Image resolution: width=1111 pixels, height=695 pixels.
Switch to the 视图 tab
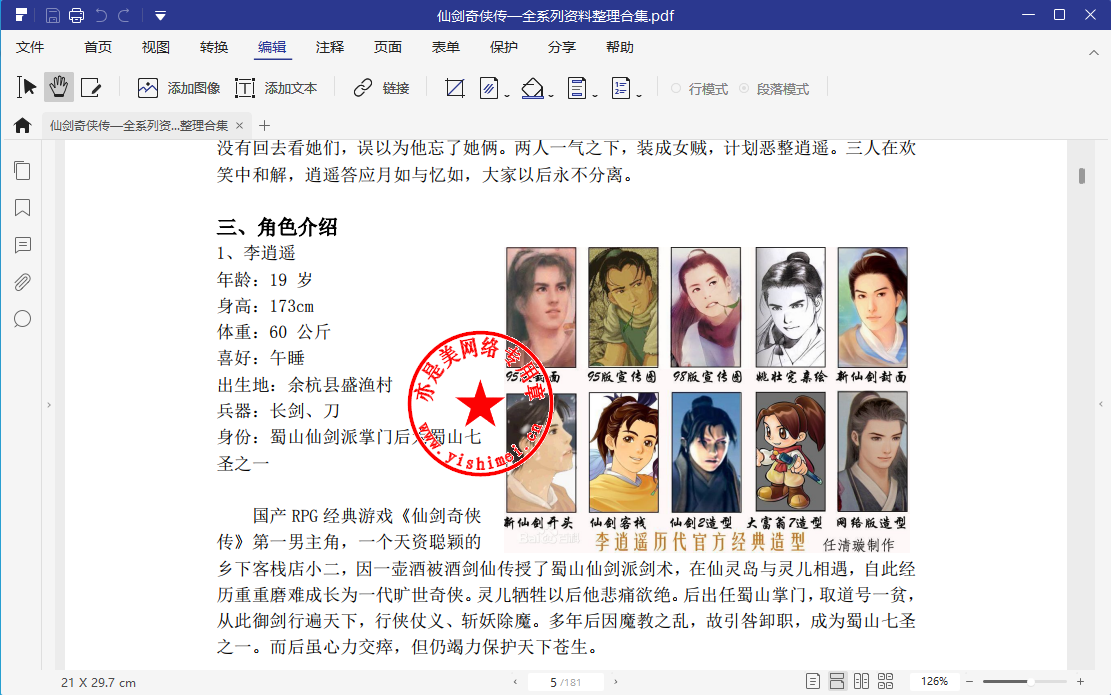(156, 47)
